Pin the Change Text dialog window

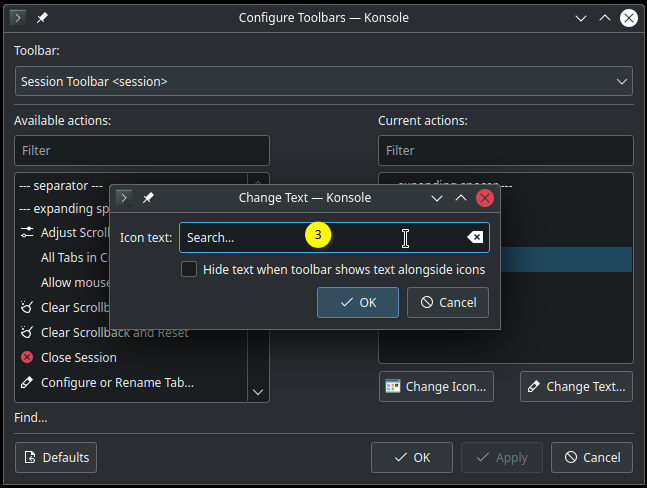coord(148,198)
